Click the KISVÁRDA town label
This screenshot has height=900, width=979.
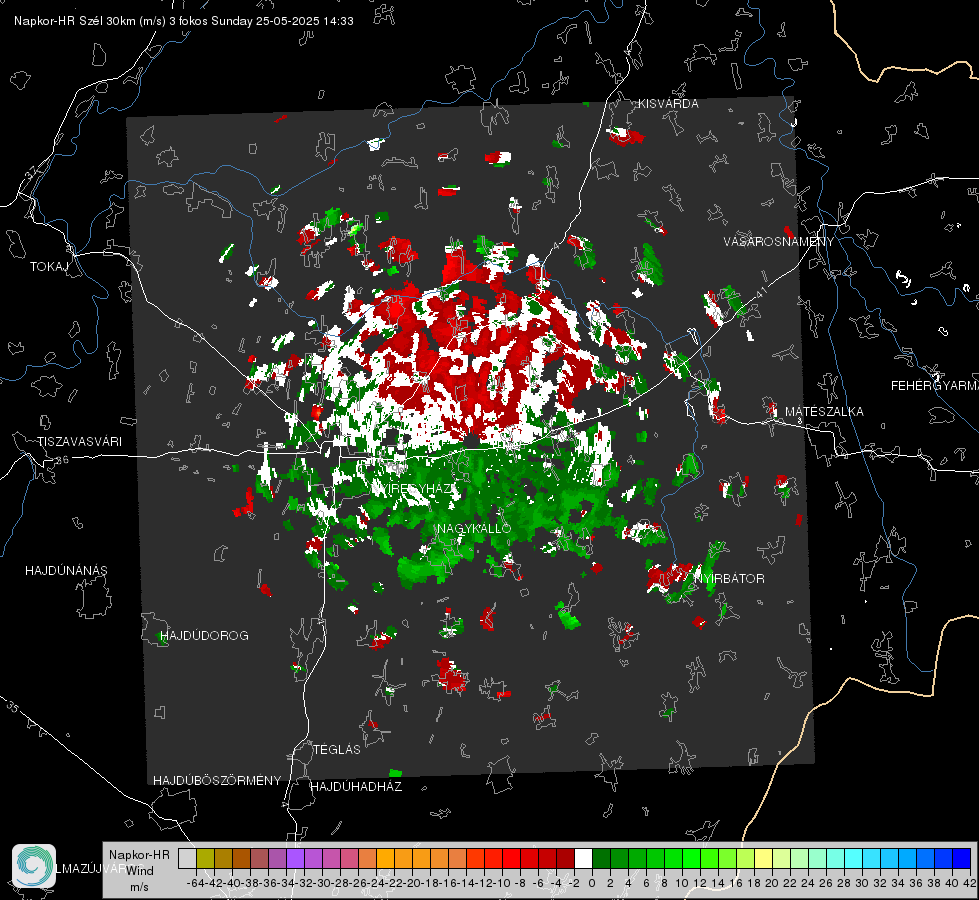point(668,104)
